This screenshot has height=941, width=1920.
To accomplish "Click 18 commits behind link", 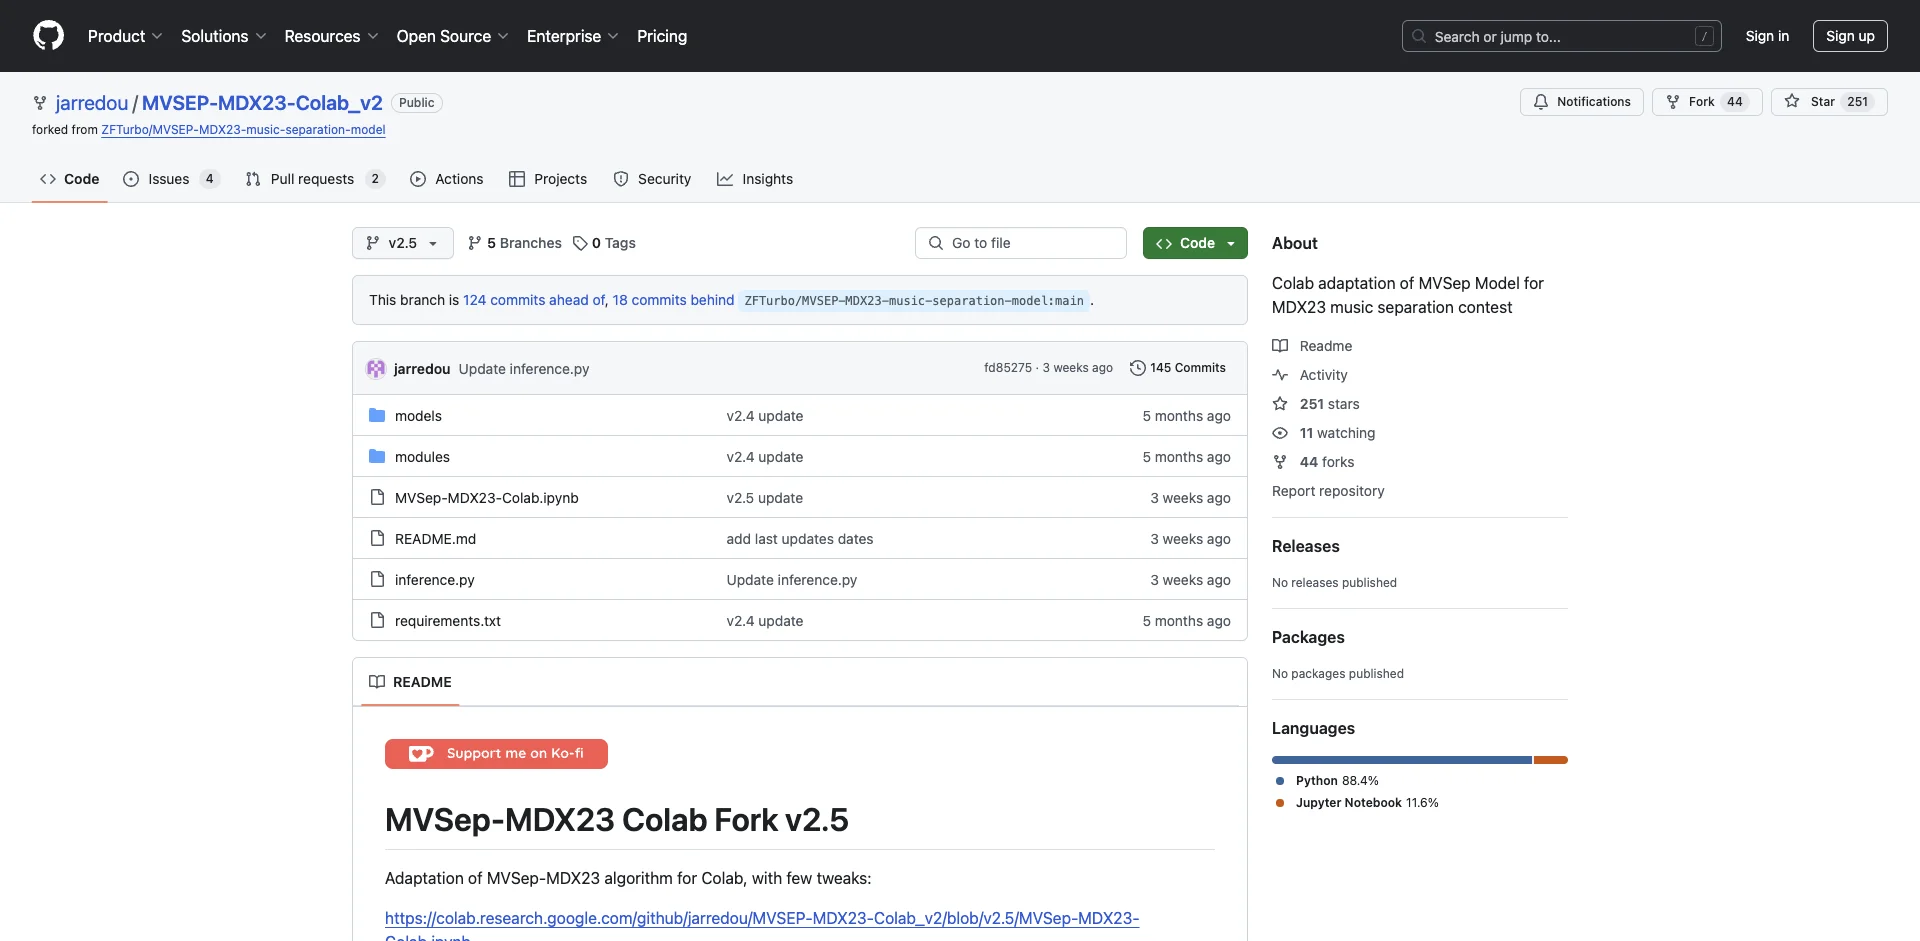I will 673,300.
